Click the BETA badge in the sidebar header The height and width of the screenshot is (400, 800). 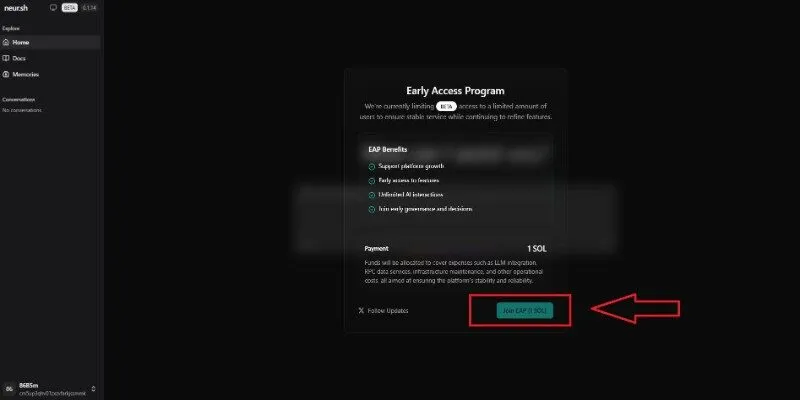point(70,8)
